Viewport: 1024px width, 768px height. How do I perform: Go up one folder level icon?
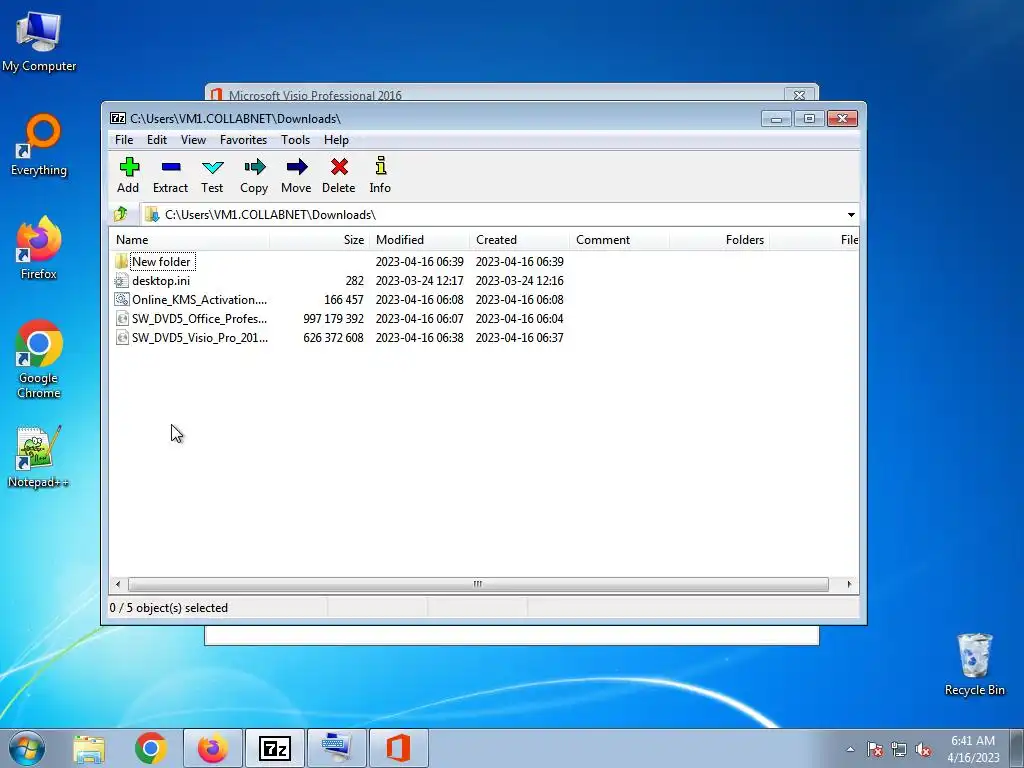click(x=121, y=214)
